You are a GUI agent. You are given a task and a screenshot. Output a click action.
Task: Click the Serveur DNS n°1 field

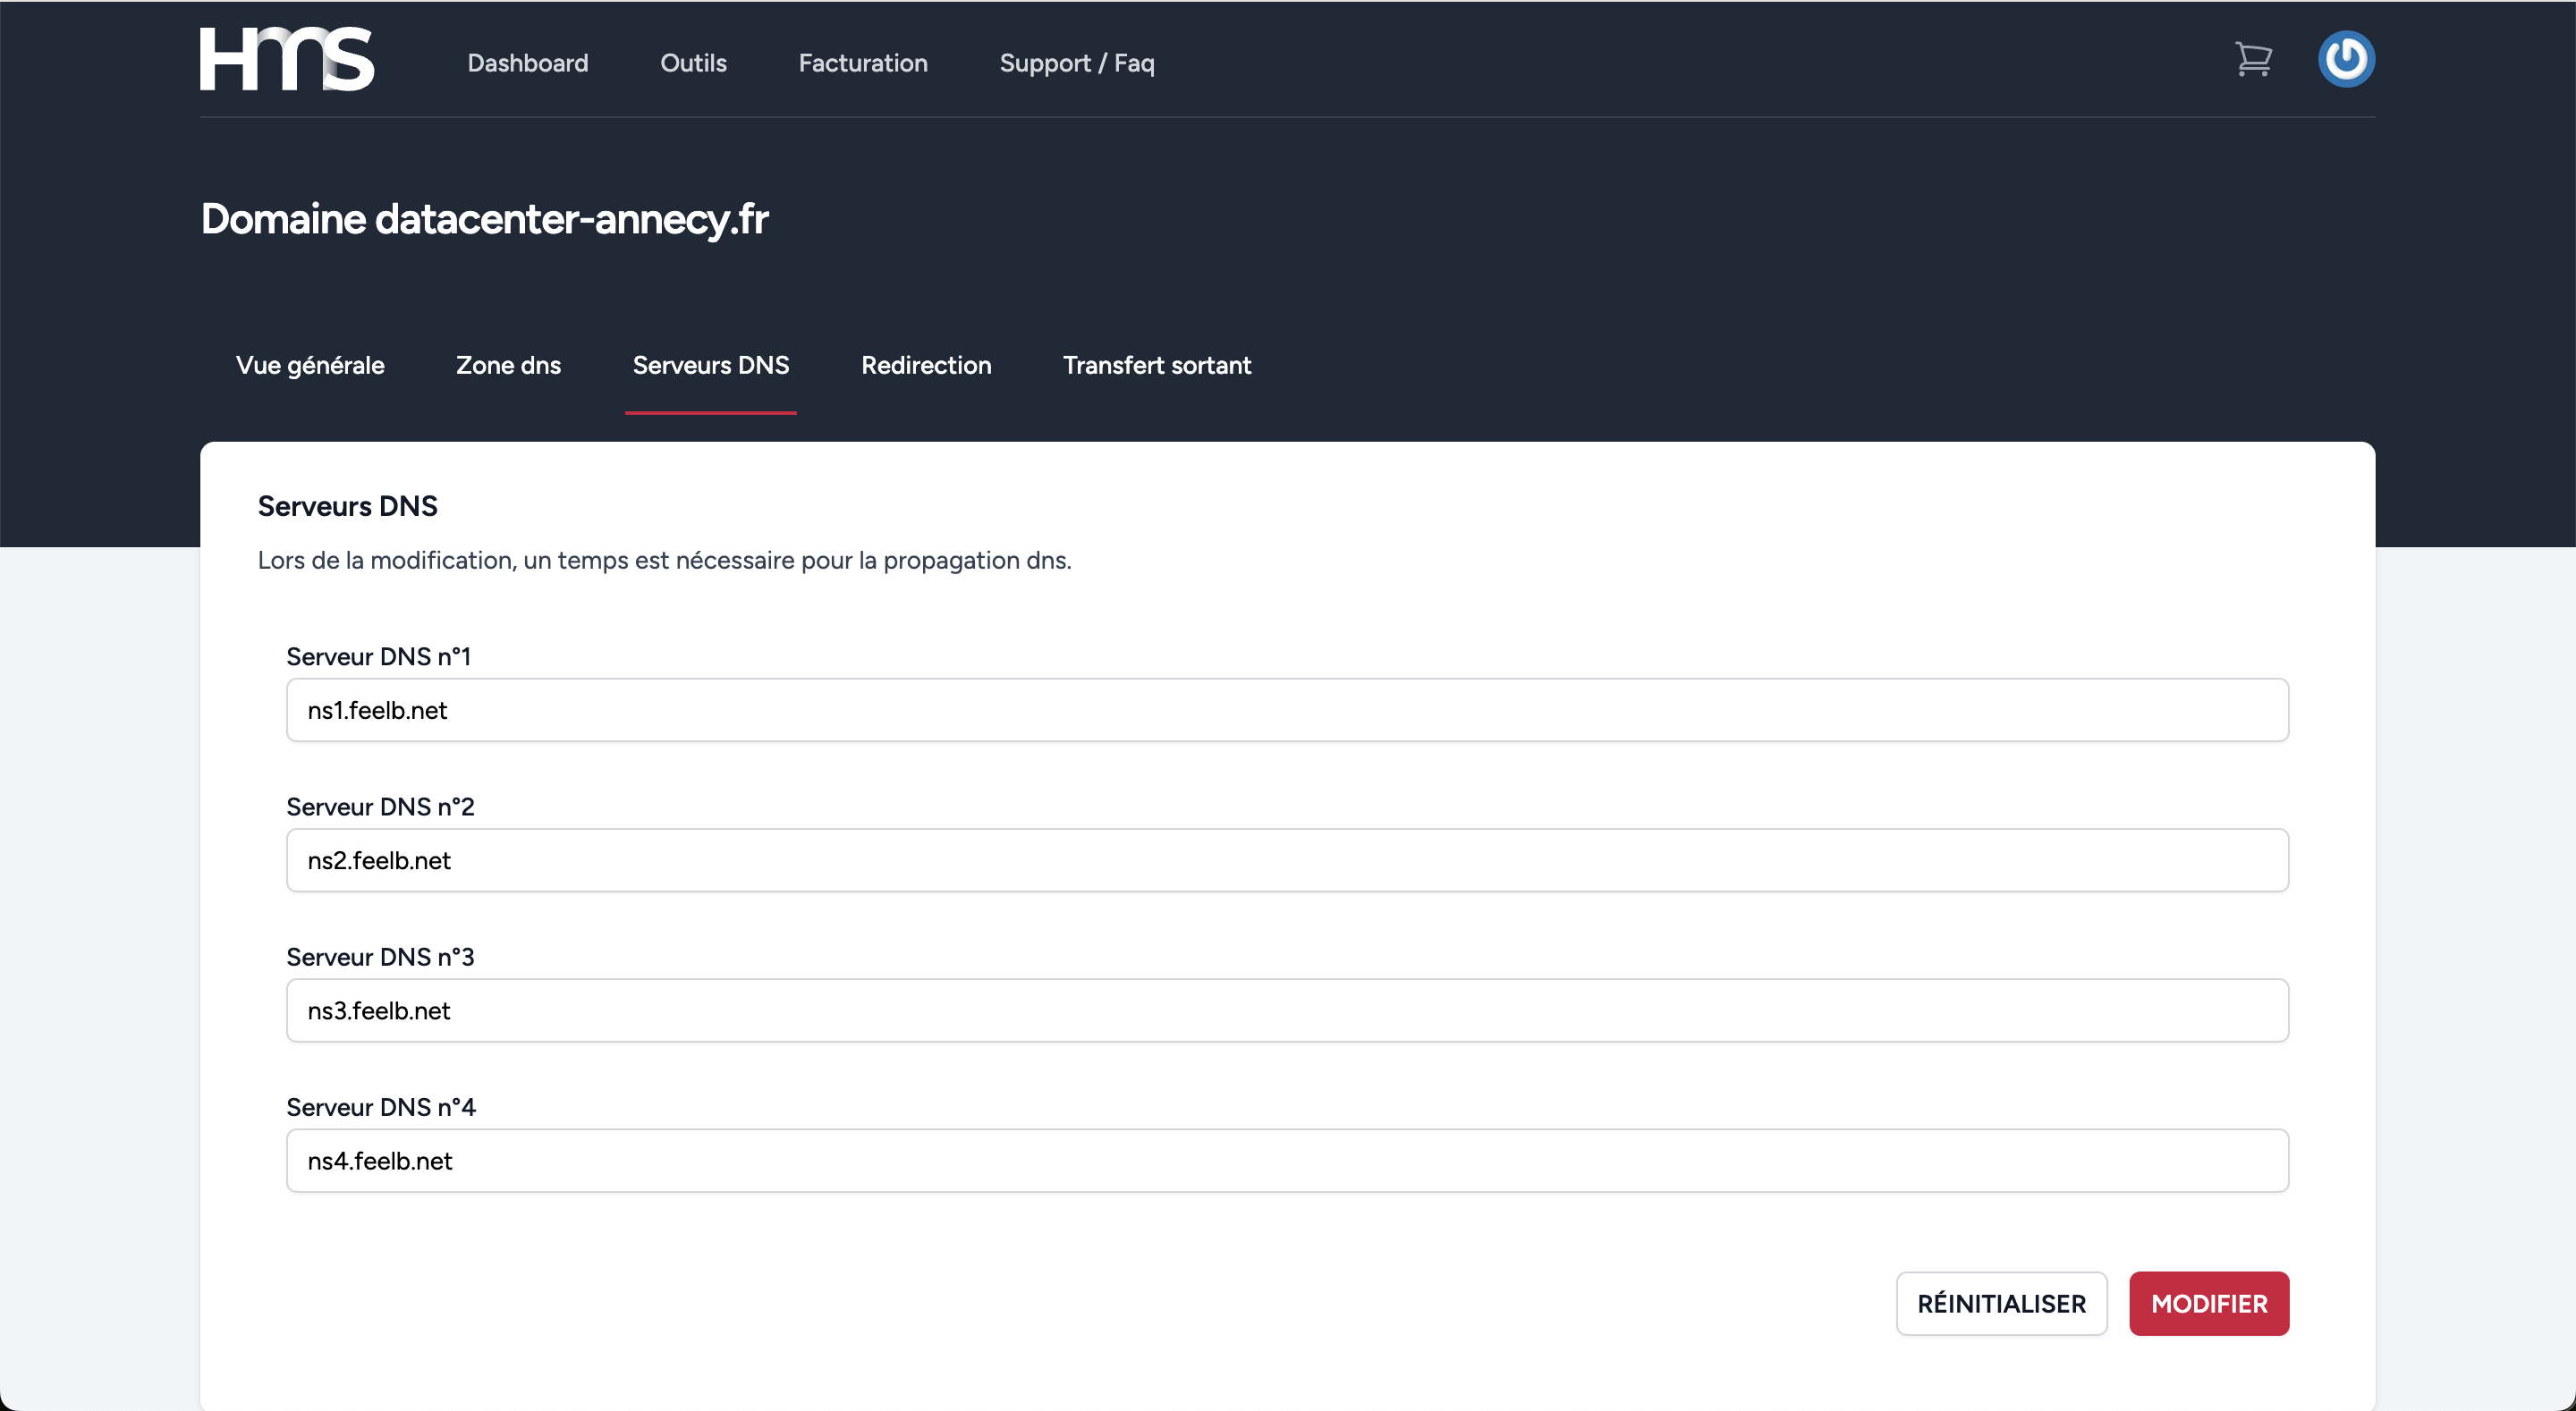coord(1286,710)
